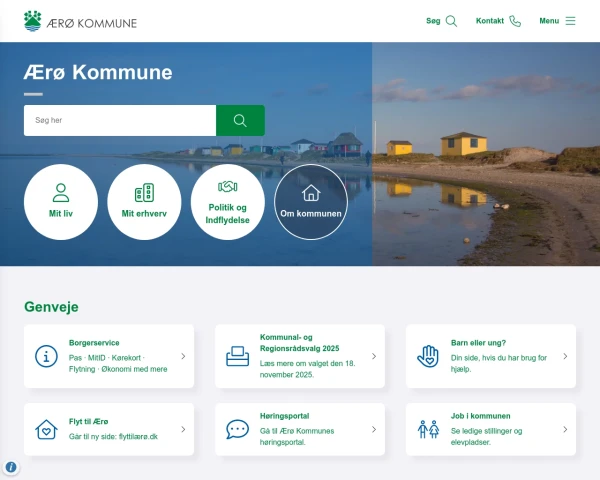Viewport: 600px width, 480px height.
Task: Click the speech bubble Høringsportal icon
Action: (237, 430)
